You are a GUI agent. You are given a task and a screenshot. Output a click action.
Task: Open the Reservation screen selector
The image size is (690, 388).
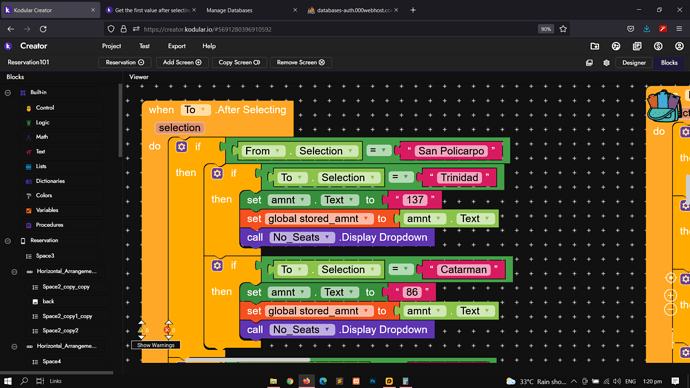tap(125, 62)
